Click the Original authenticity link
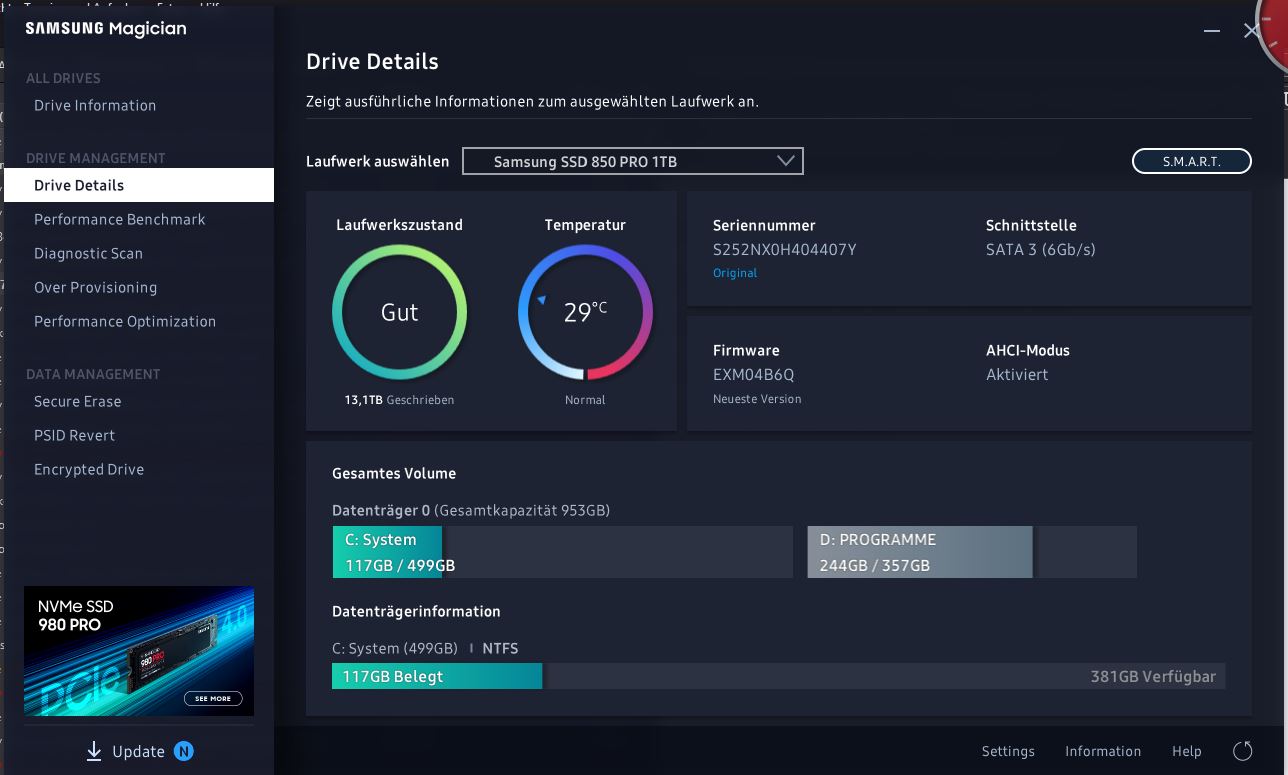Image resolution: width=1288 pixels, height=775 pixels. click(735, 273)
